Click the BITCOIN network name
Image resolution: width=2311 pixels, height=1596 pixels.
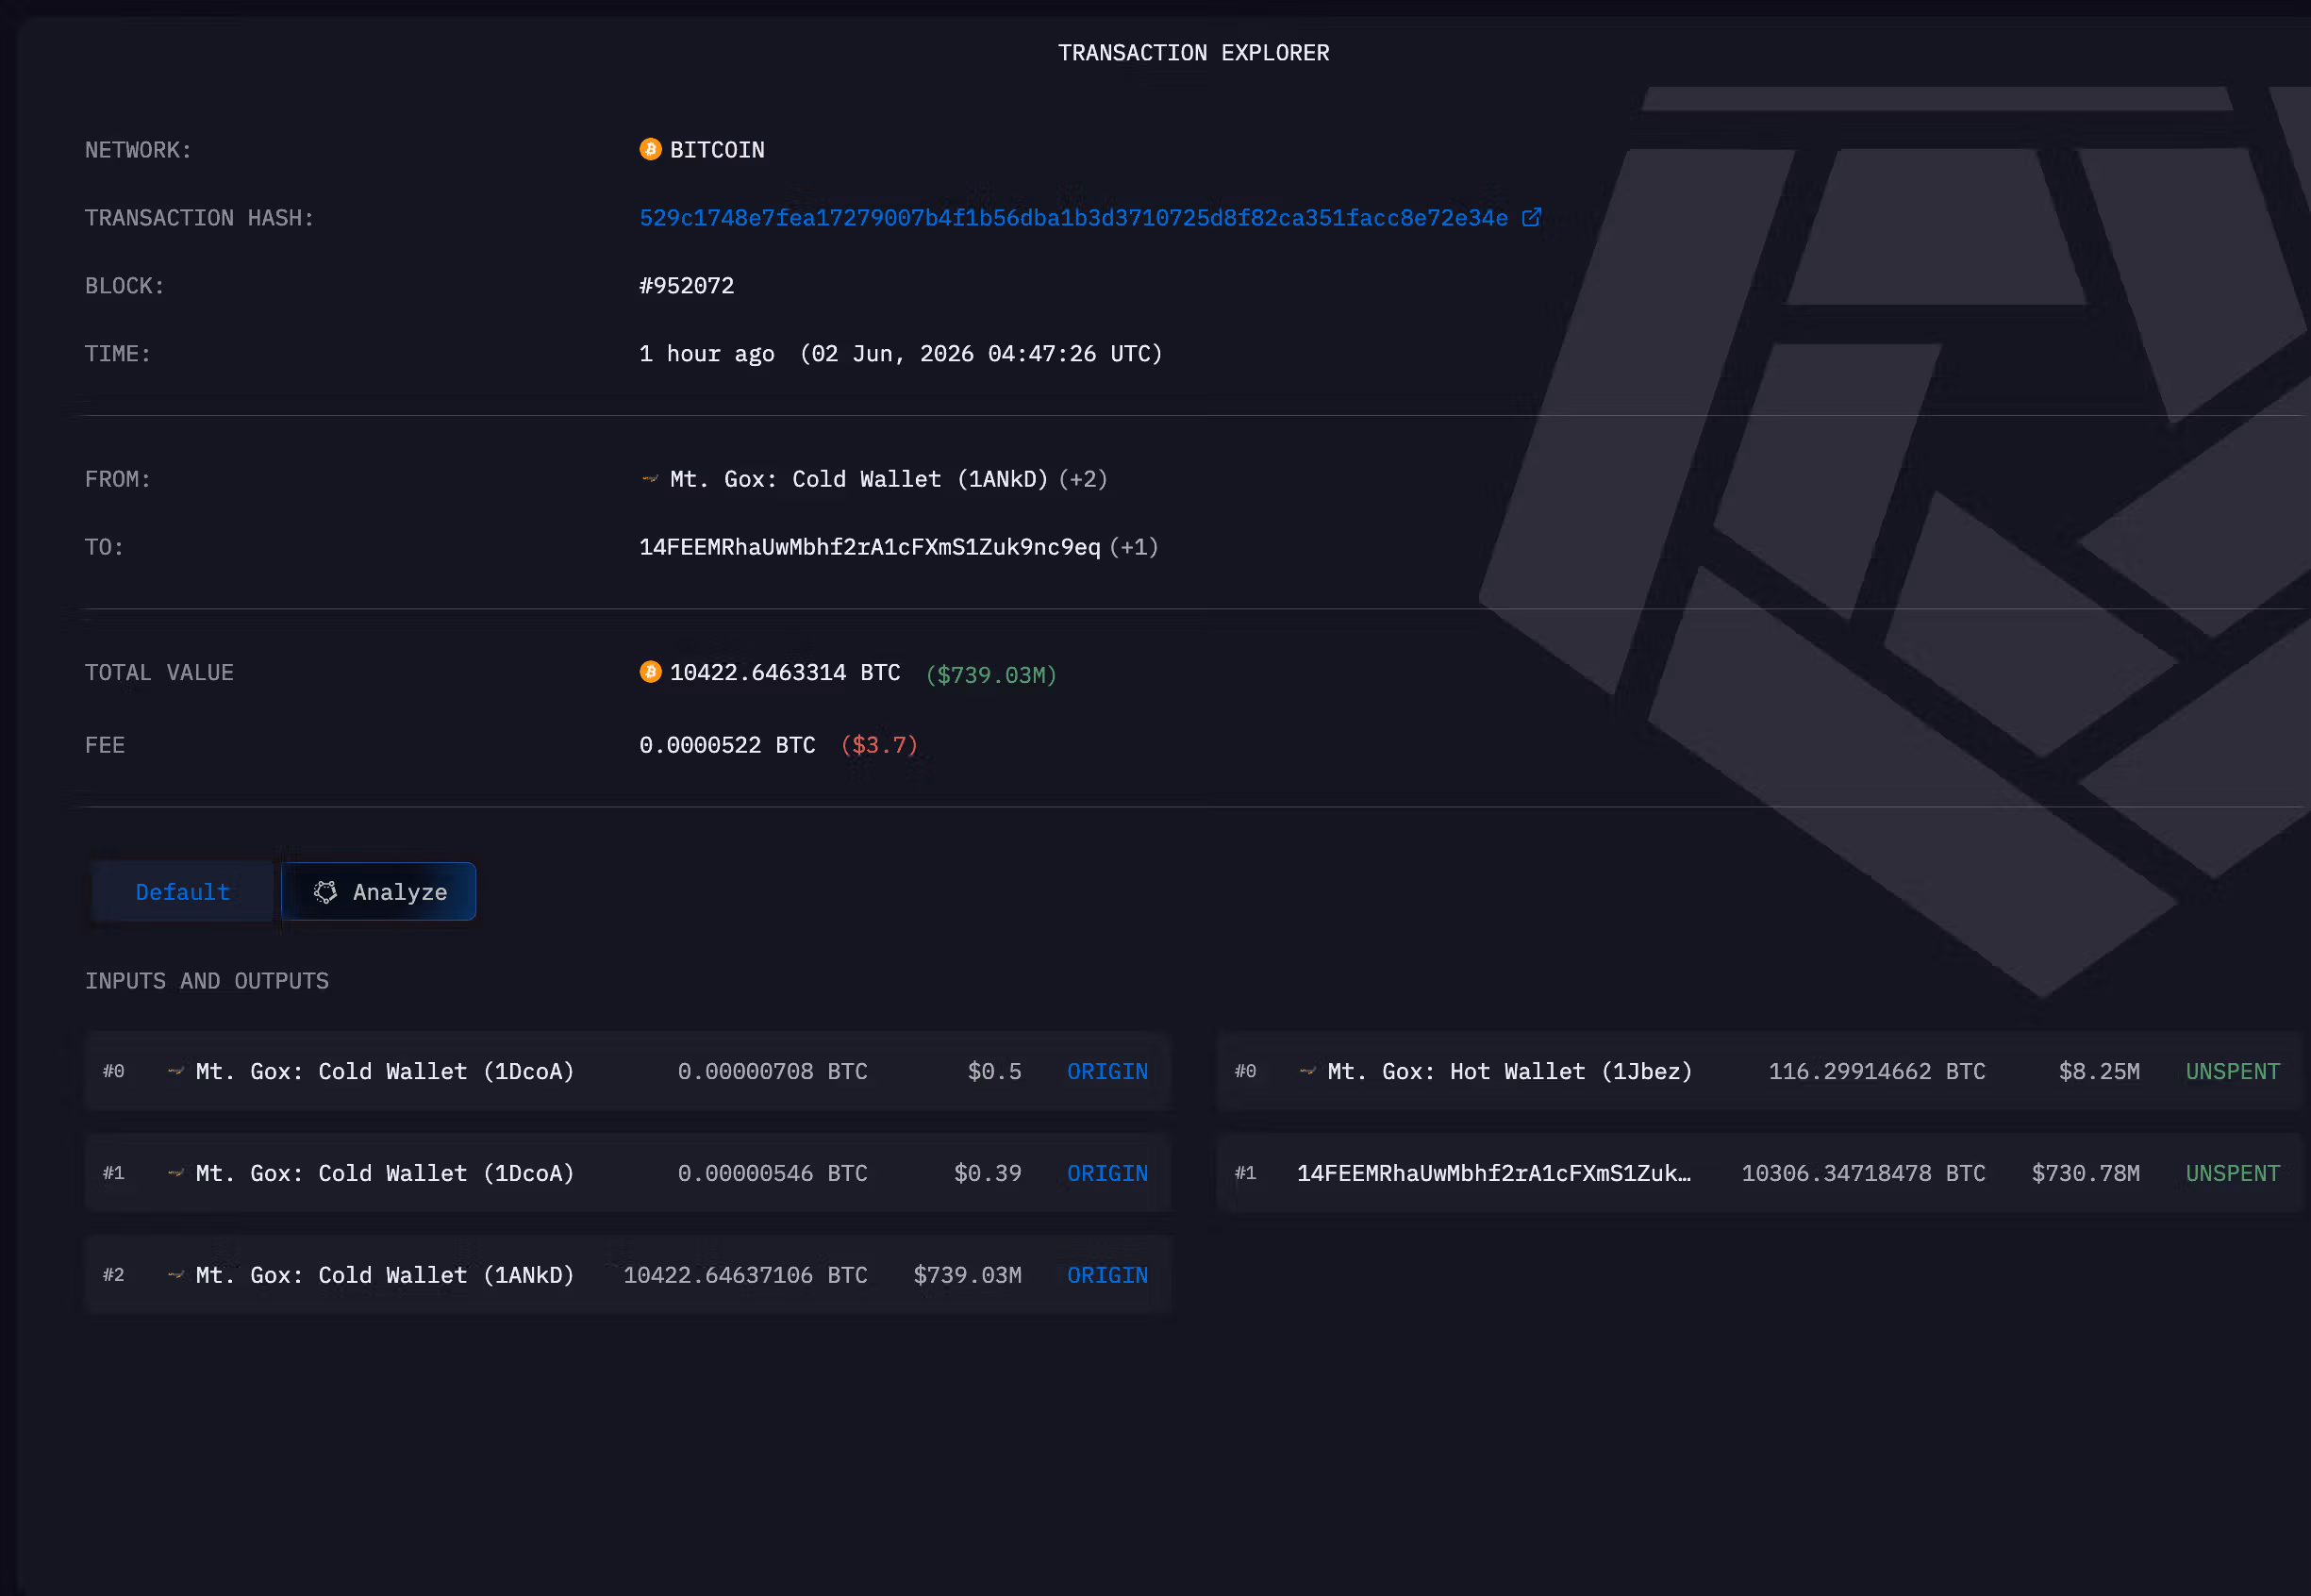coord(717,150)
